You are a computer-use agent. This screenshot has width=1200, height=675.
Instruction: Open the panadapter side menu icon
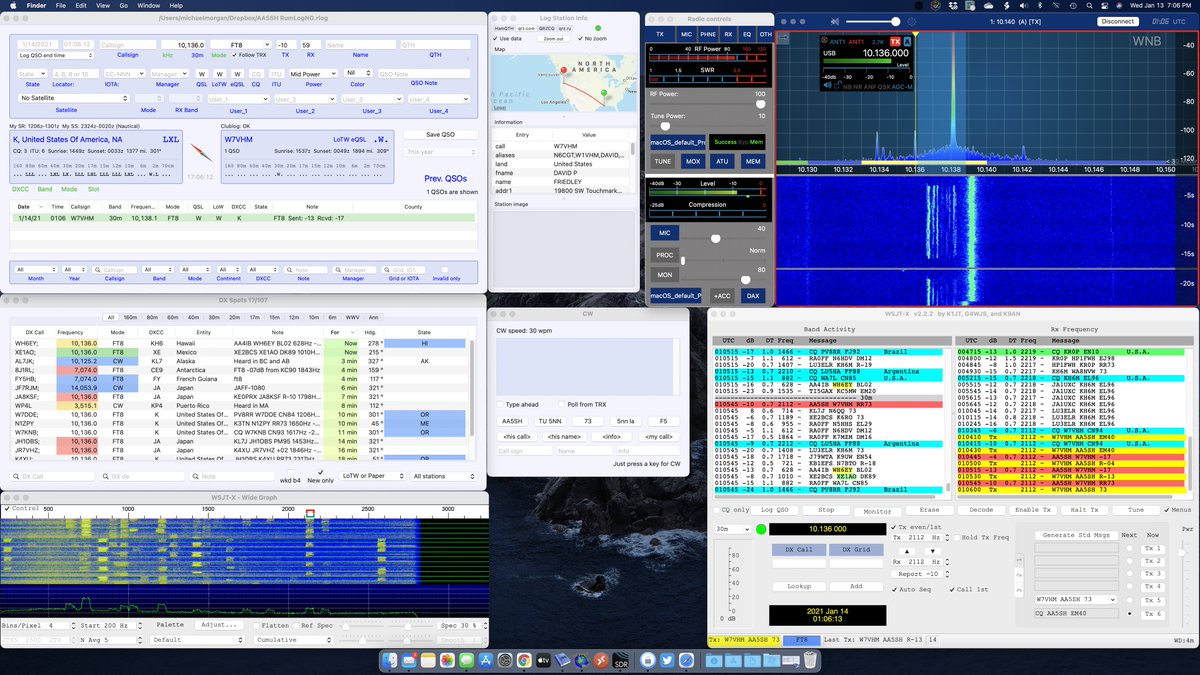785,40
